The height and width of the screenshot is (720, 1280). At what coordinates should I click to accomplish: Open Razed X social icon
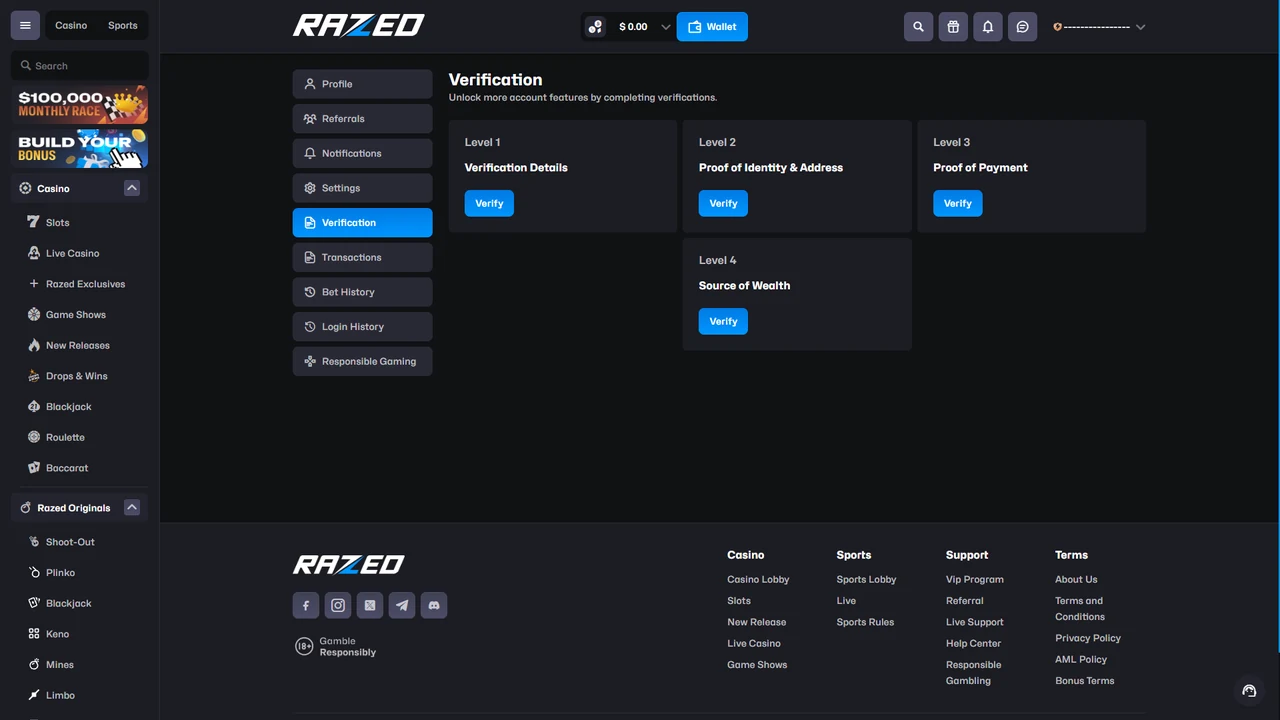pos(370,605)
